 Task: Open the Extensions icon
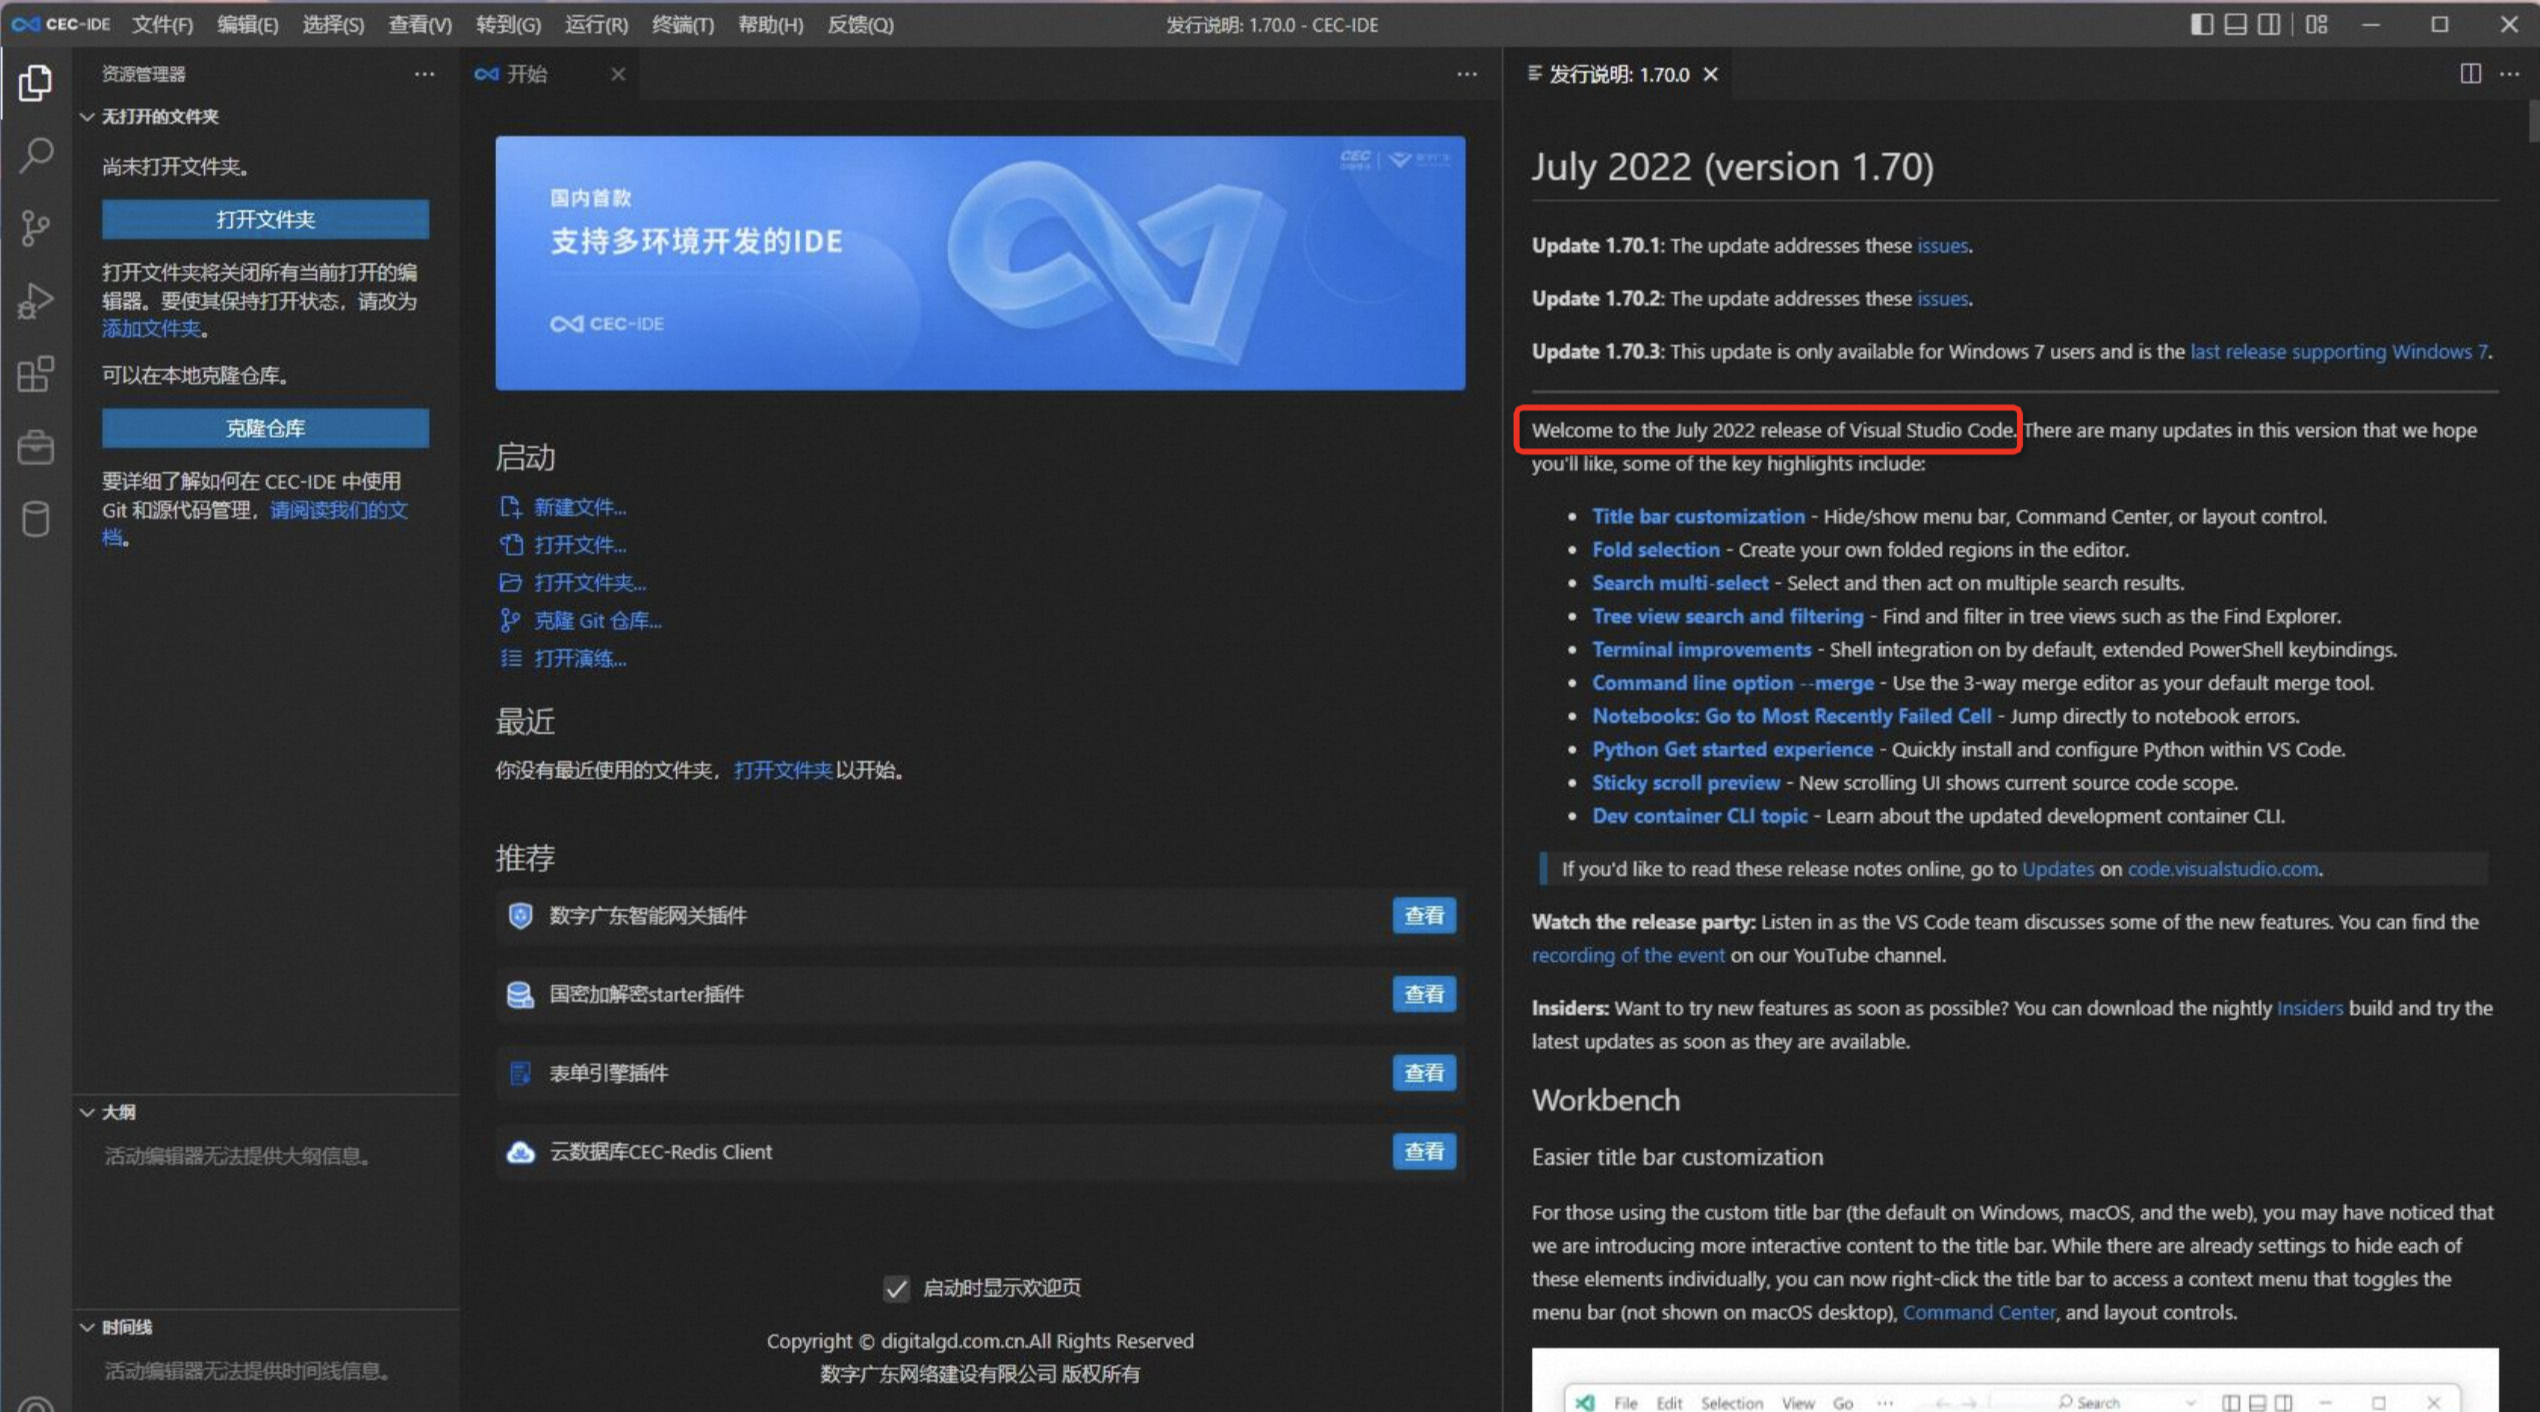36,374
